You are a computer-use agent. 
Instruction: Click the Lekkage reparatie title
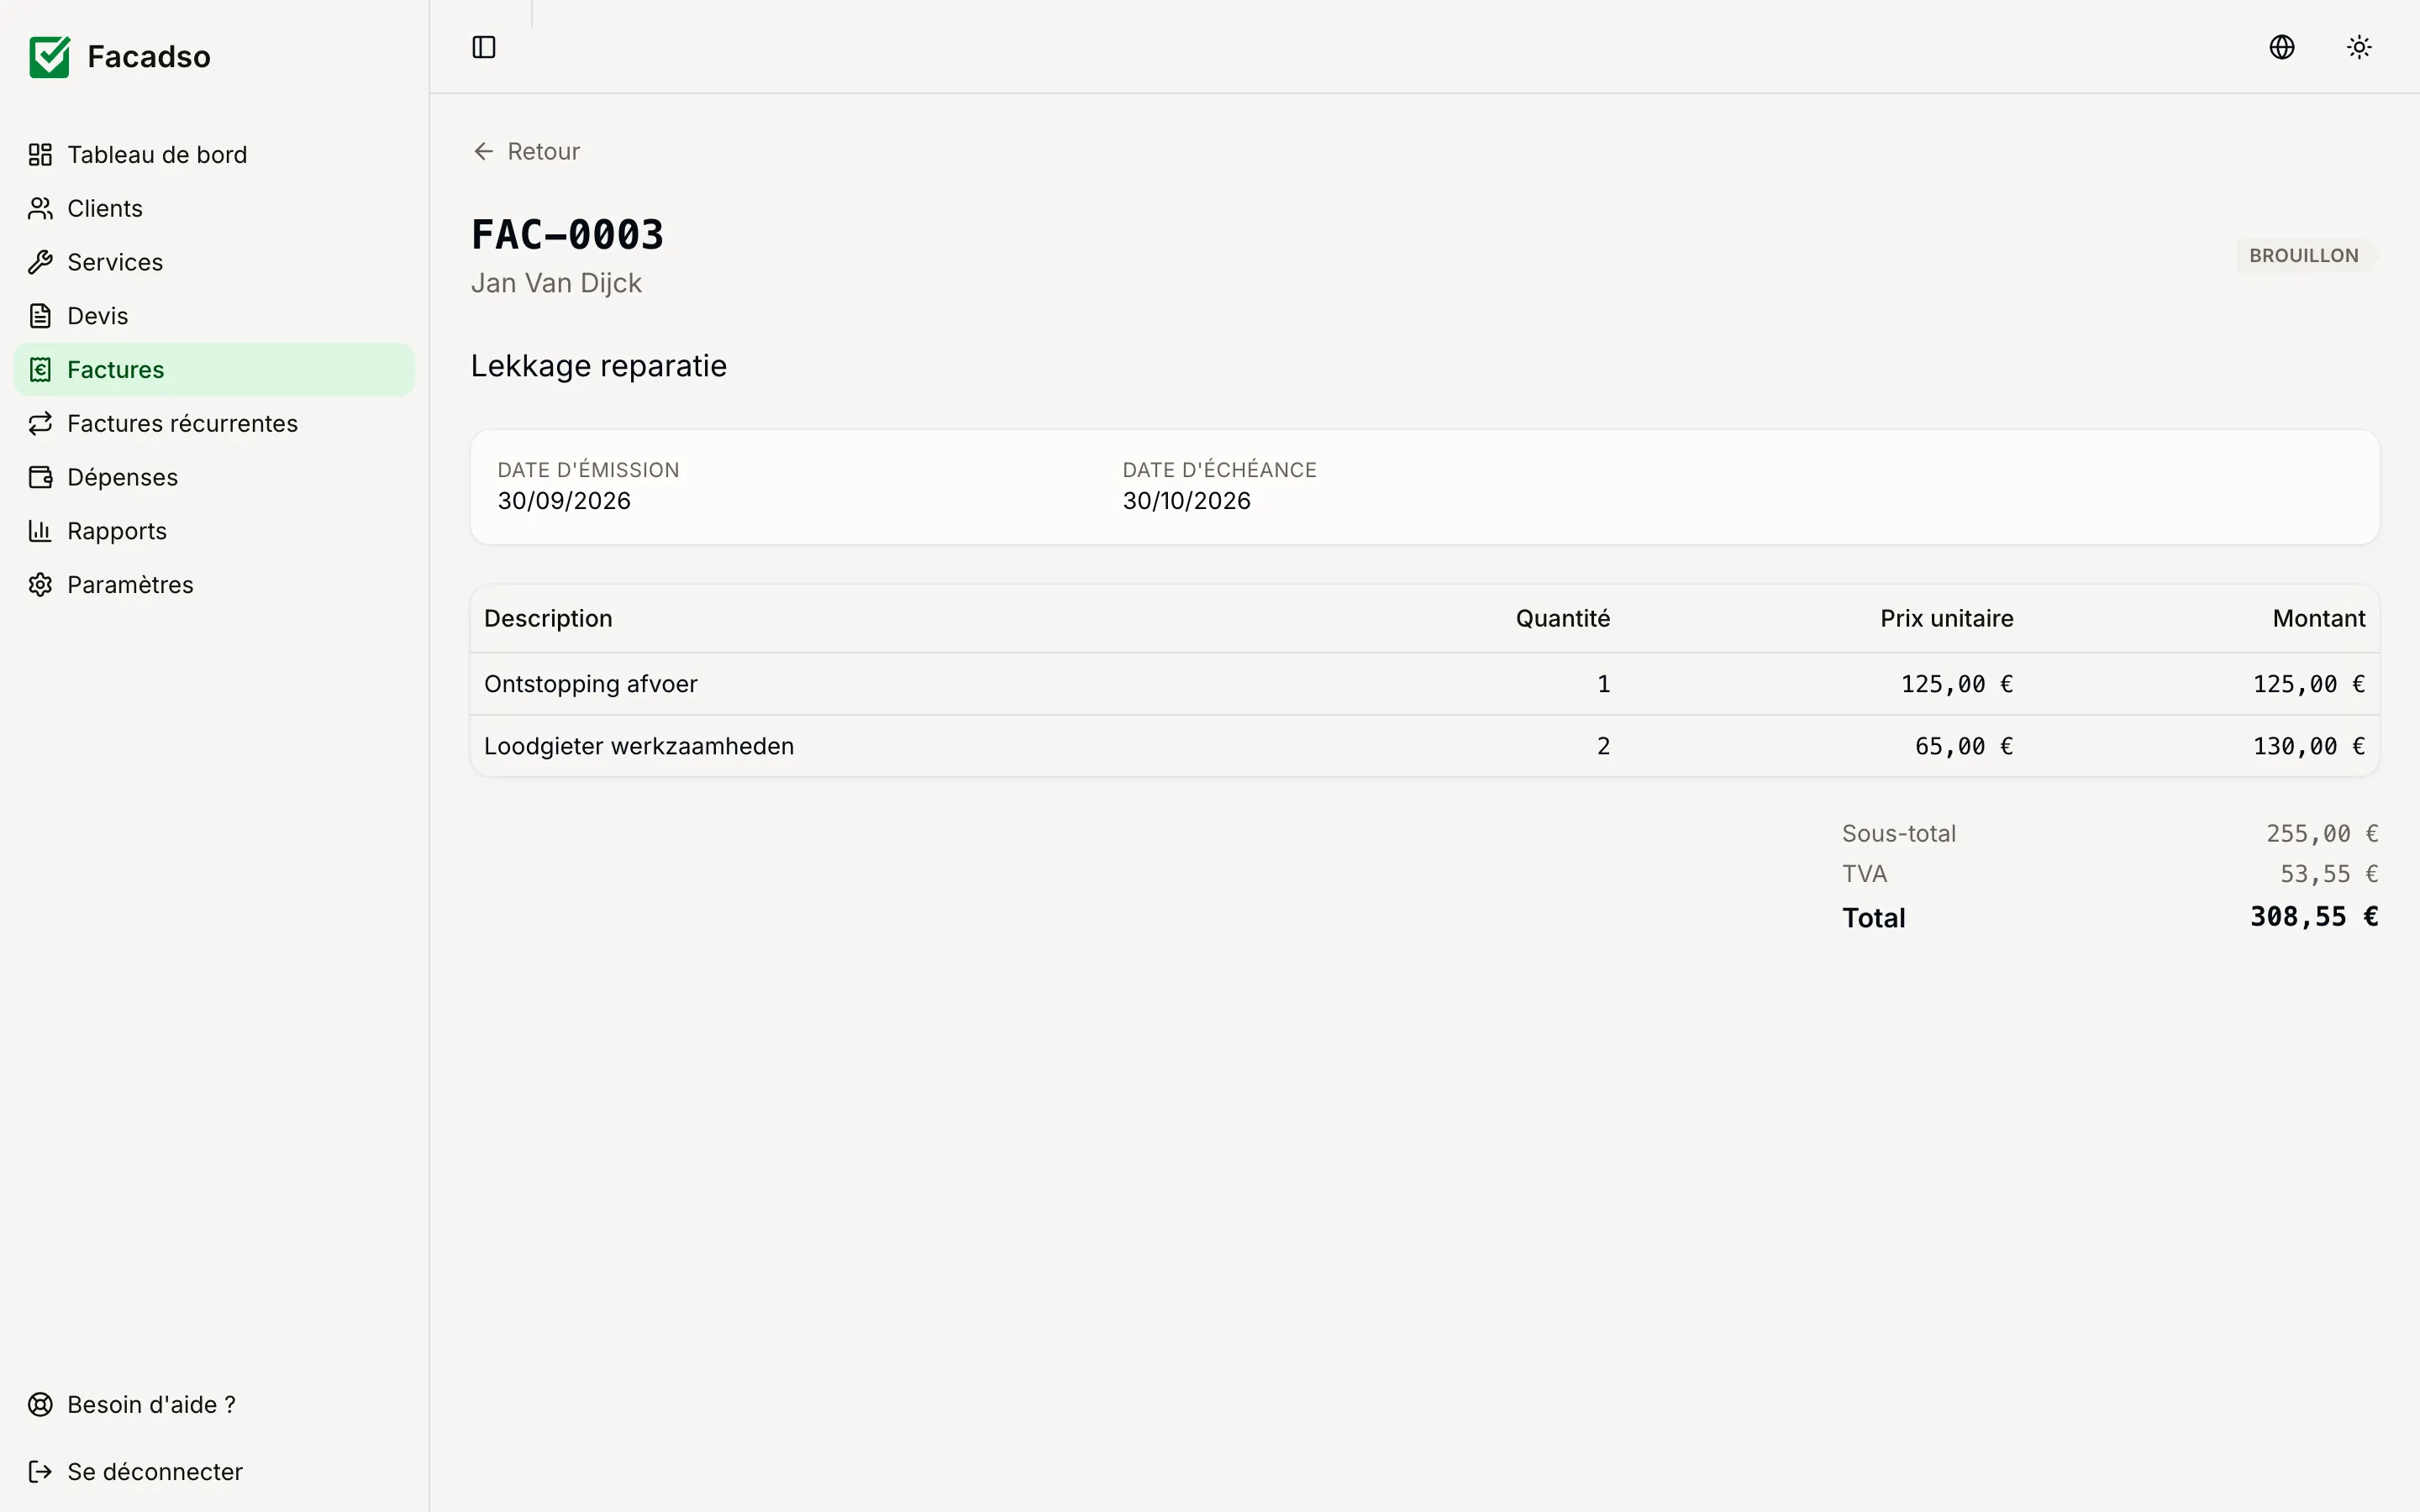click(599, 366)
